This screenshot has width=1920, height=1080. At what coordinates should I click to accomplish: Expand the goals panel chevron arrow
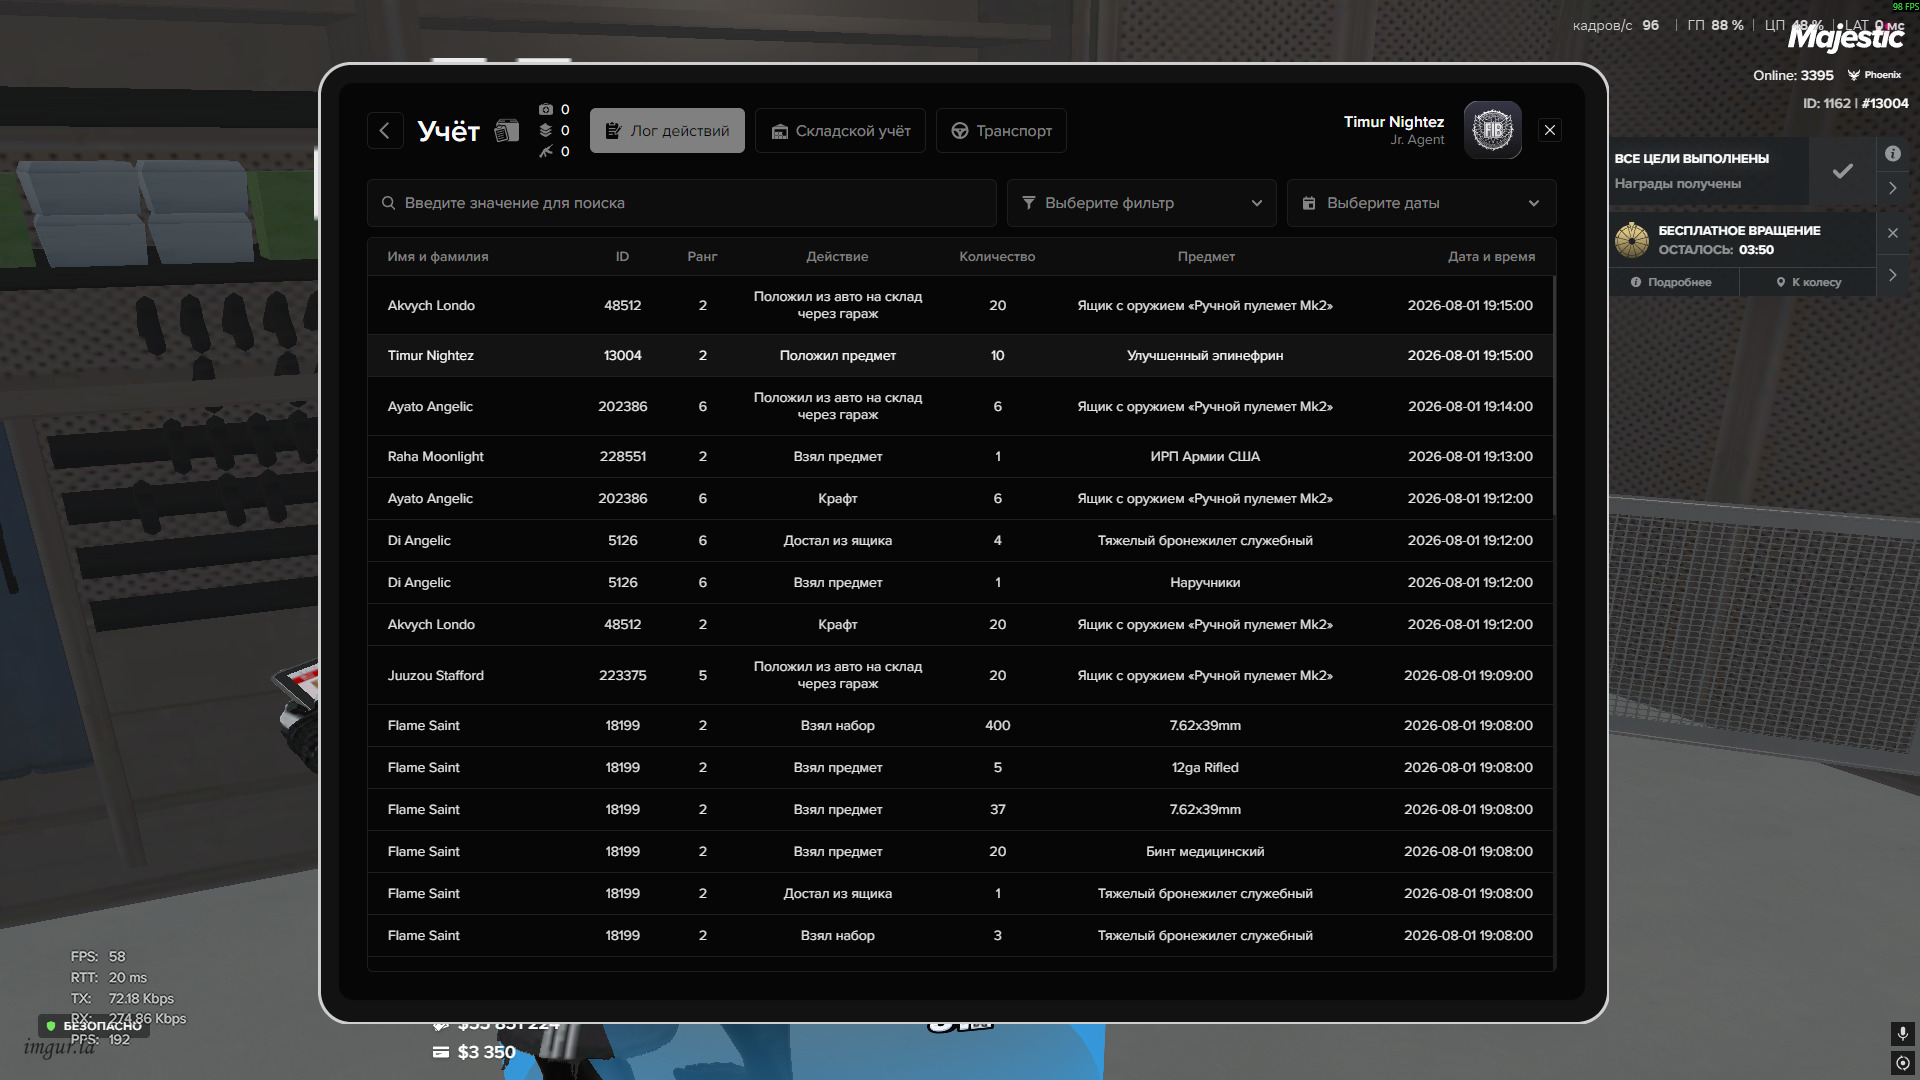[x=1893, y=188]
